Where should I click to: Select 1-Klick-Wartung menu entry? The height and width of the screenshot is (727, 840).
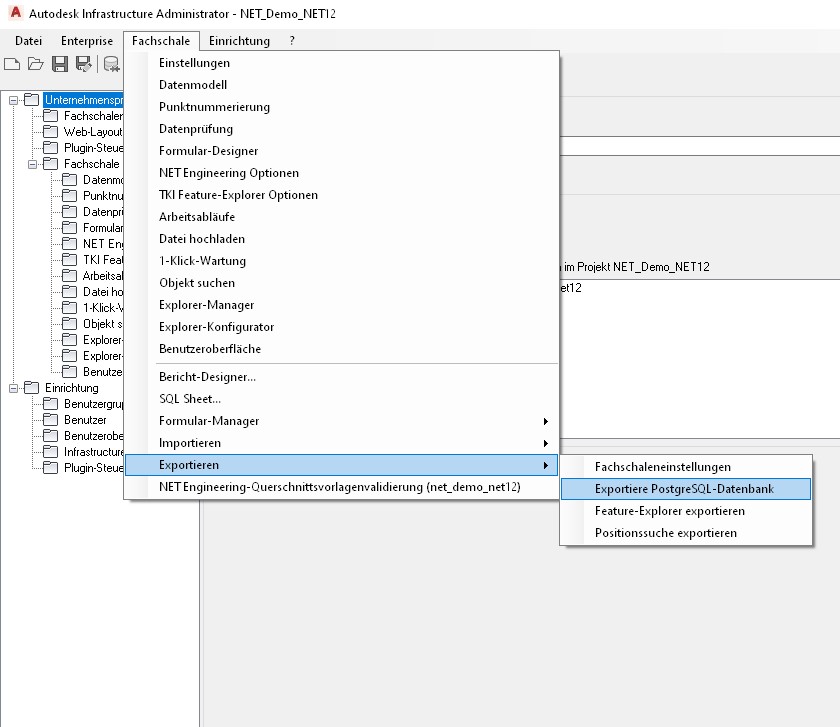[342, 261]
